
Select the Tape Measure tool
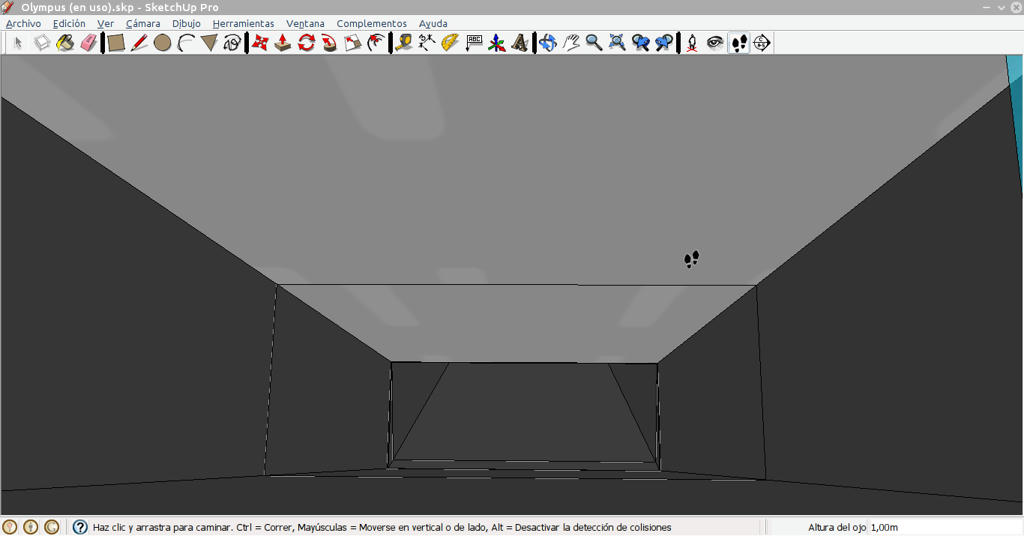[404, 43]
